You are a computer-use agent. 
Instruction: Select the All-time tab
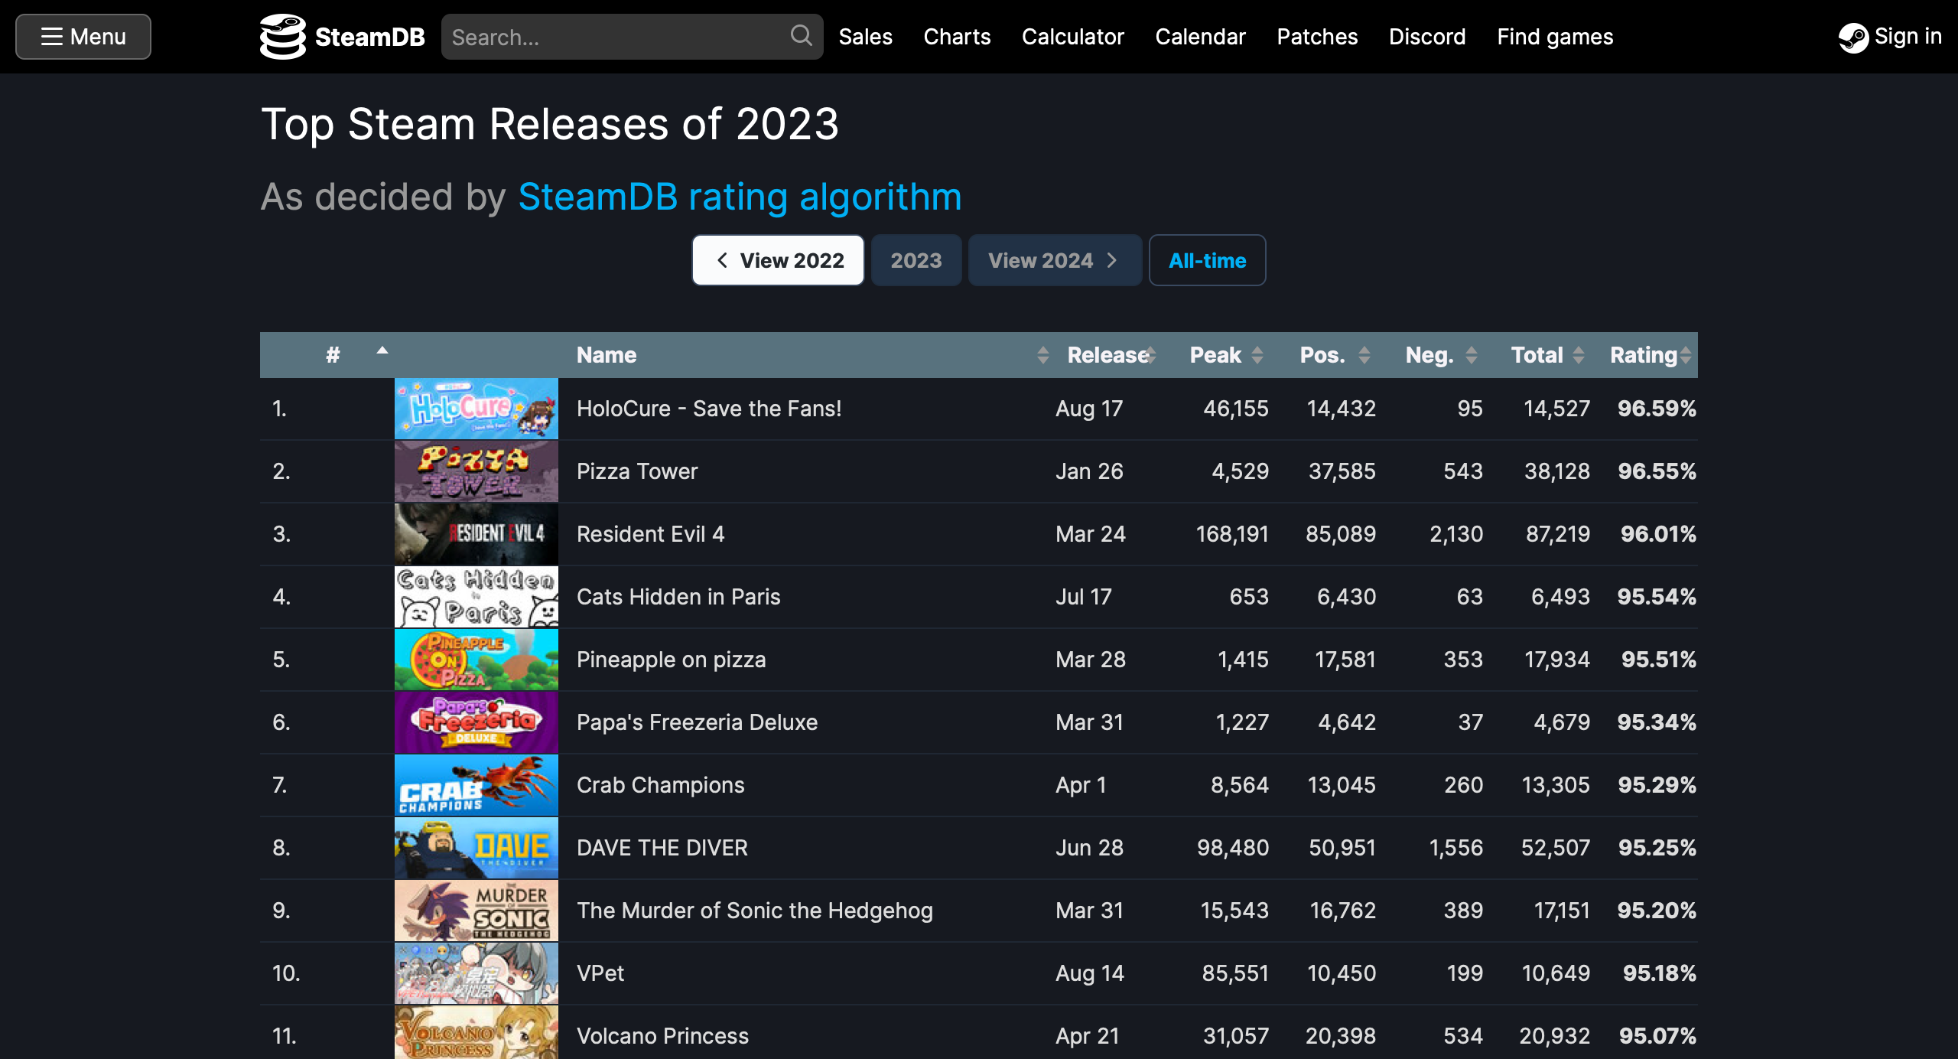1206,261
